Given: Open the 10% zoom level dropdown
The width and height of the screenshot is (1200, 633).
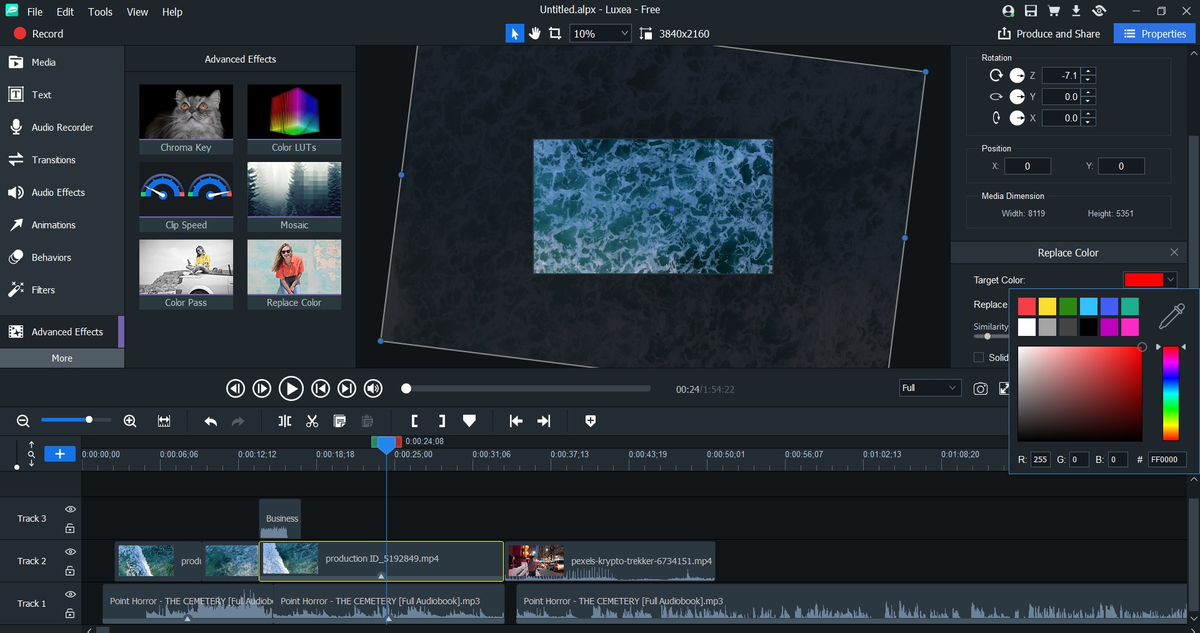Looking at the screenshot, I should (599, 33).
